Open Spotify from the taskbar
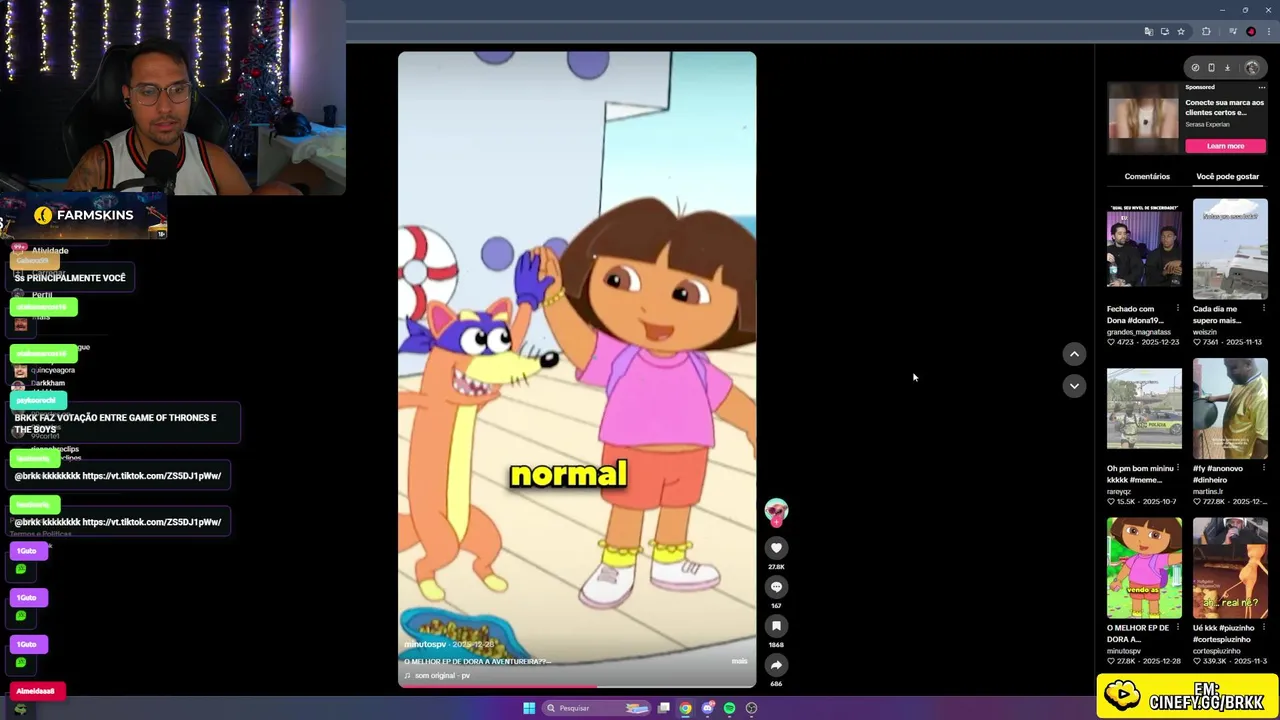Viewport: 1280px width, 720px height. click(x=729, y=708)
